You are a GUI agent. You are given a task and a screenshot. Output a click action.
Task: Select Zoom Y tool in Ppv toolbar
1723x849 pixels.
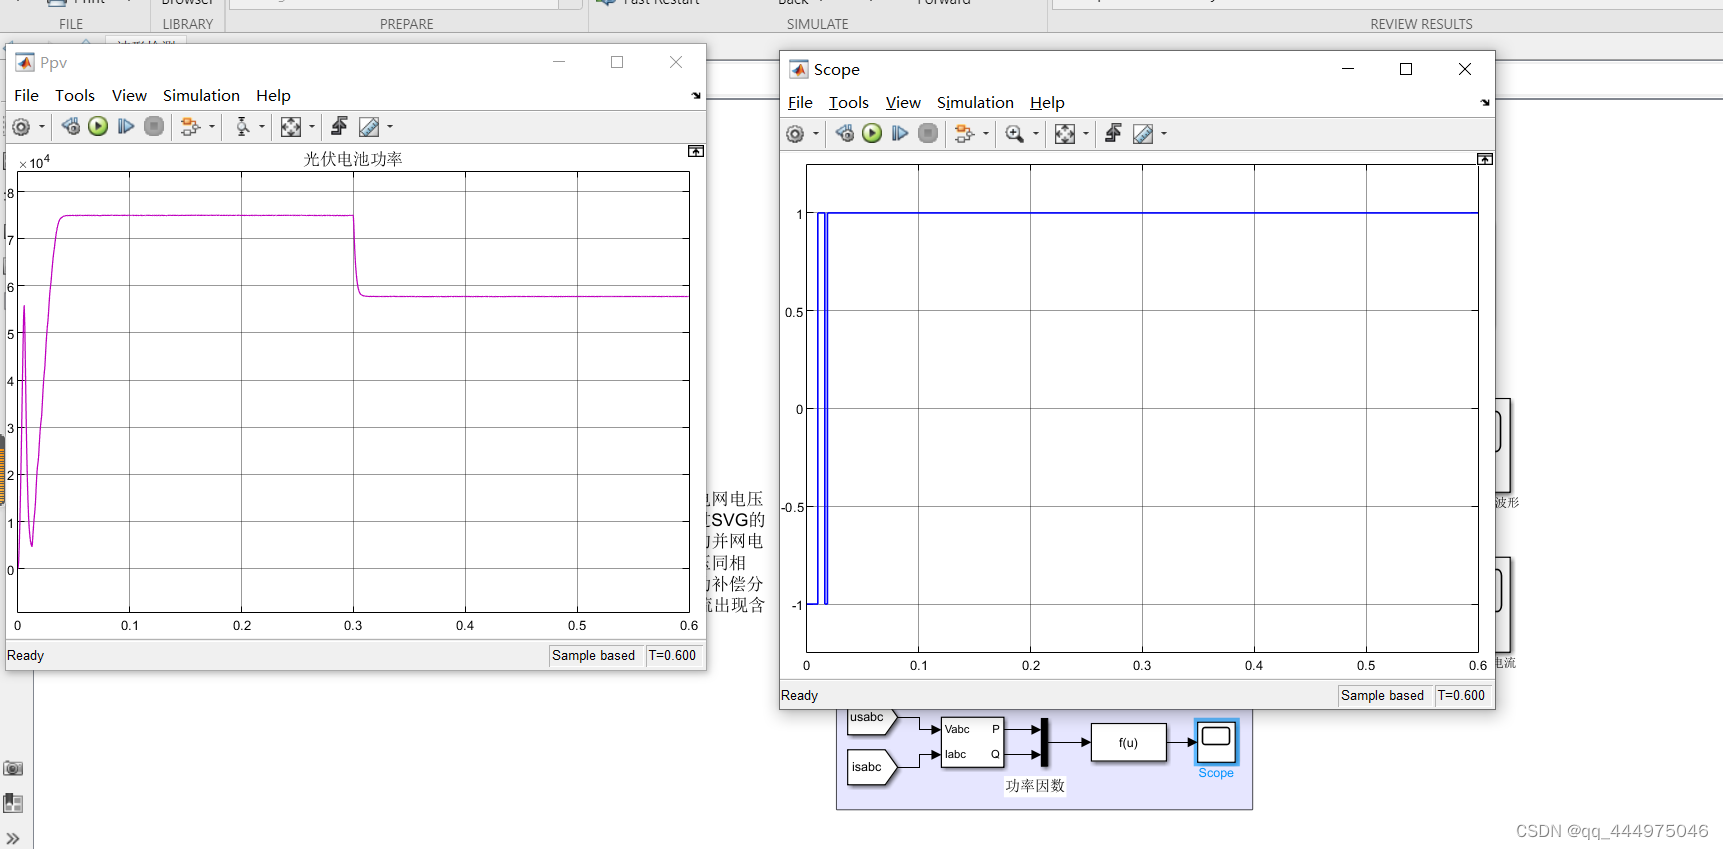click(x=242, y=126)
